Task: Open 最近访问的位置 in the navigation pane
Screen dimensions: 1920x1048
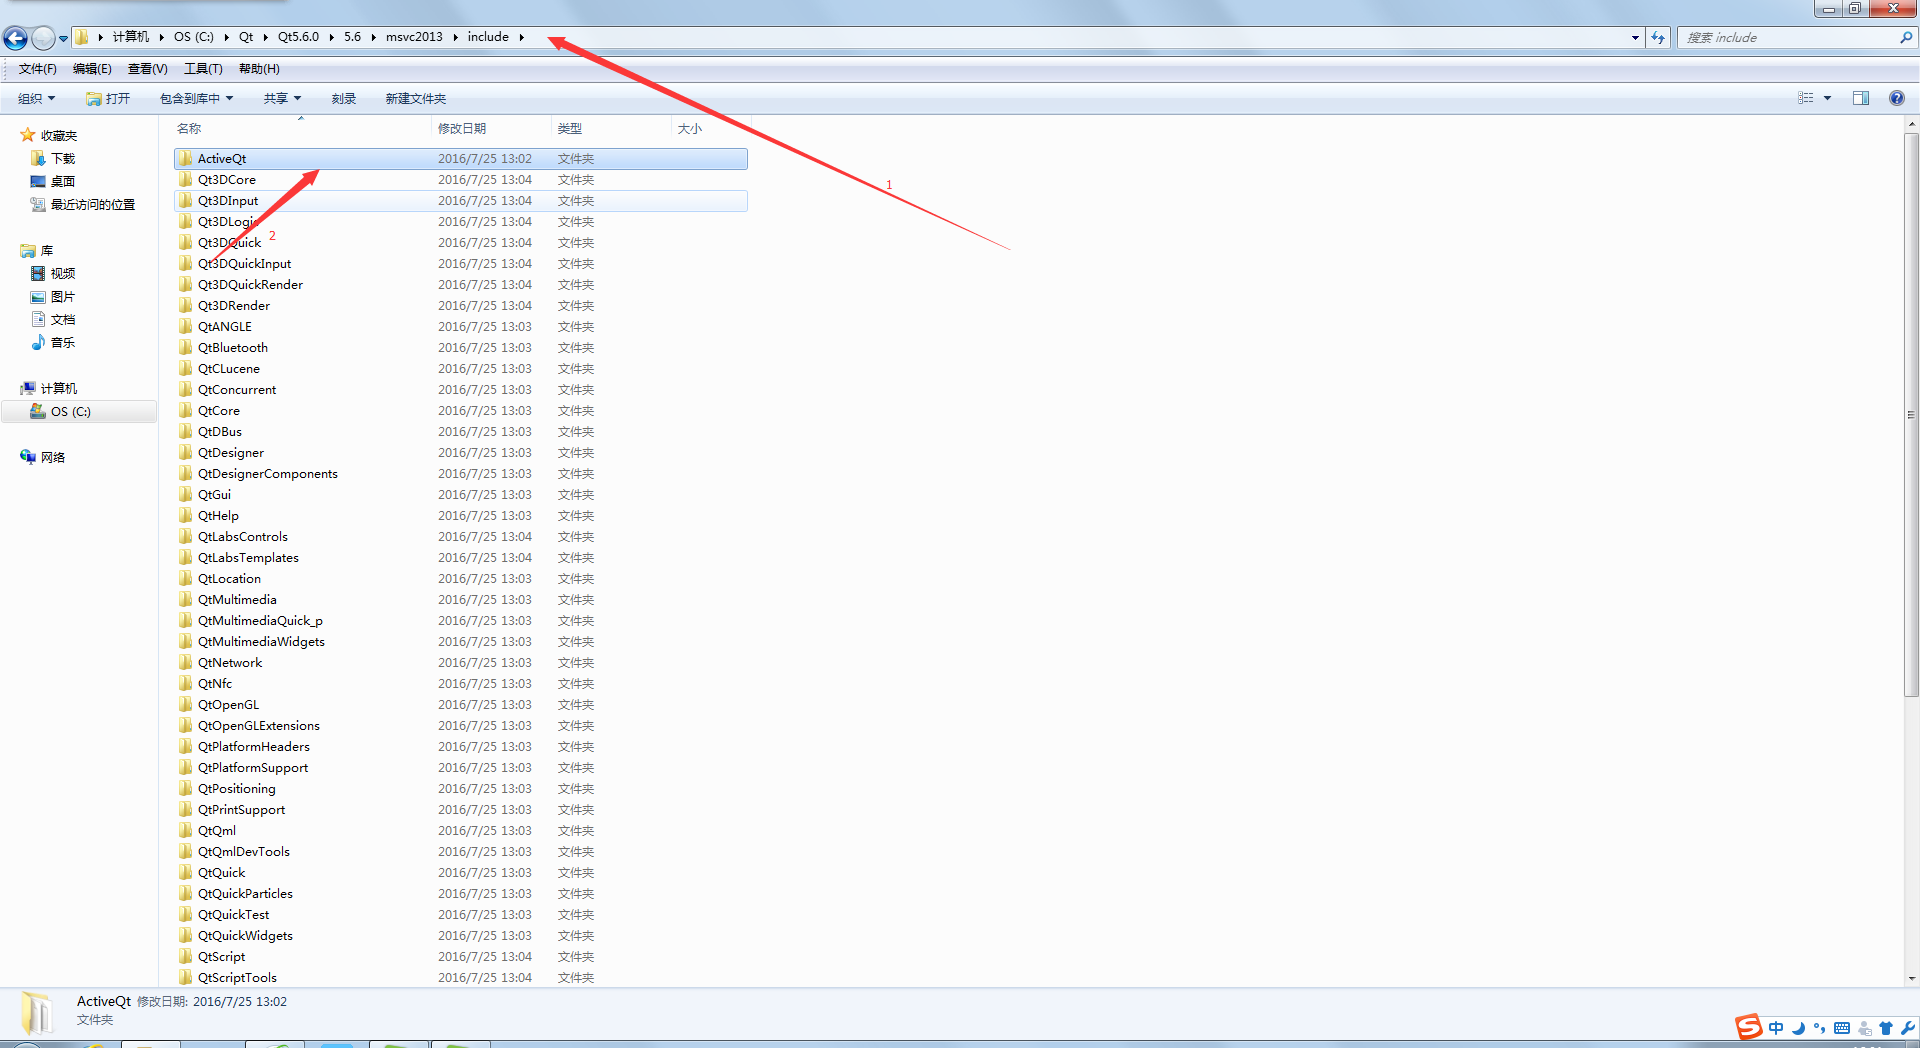Action: (93, 204)
